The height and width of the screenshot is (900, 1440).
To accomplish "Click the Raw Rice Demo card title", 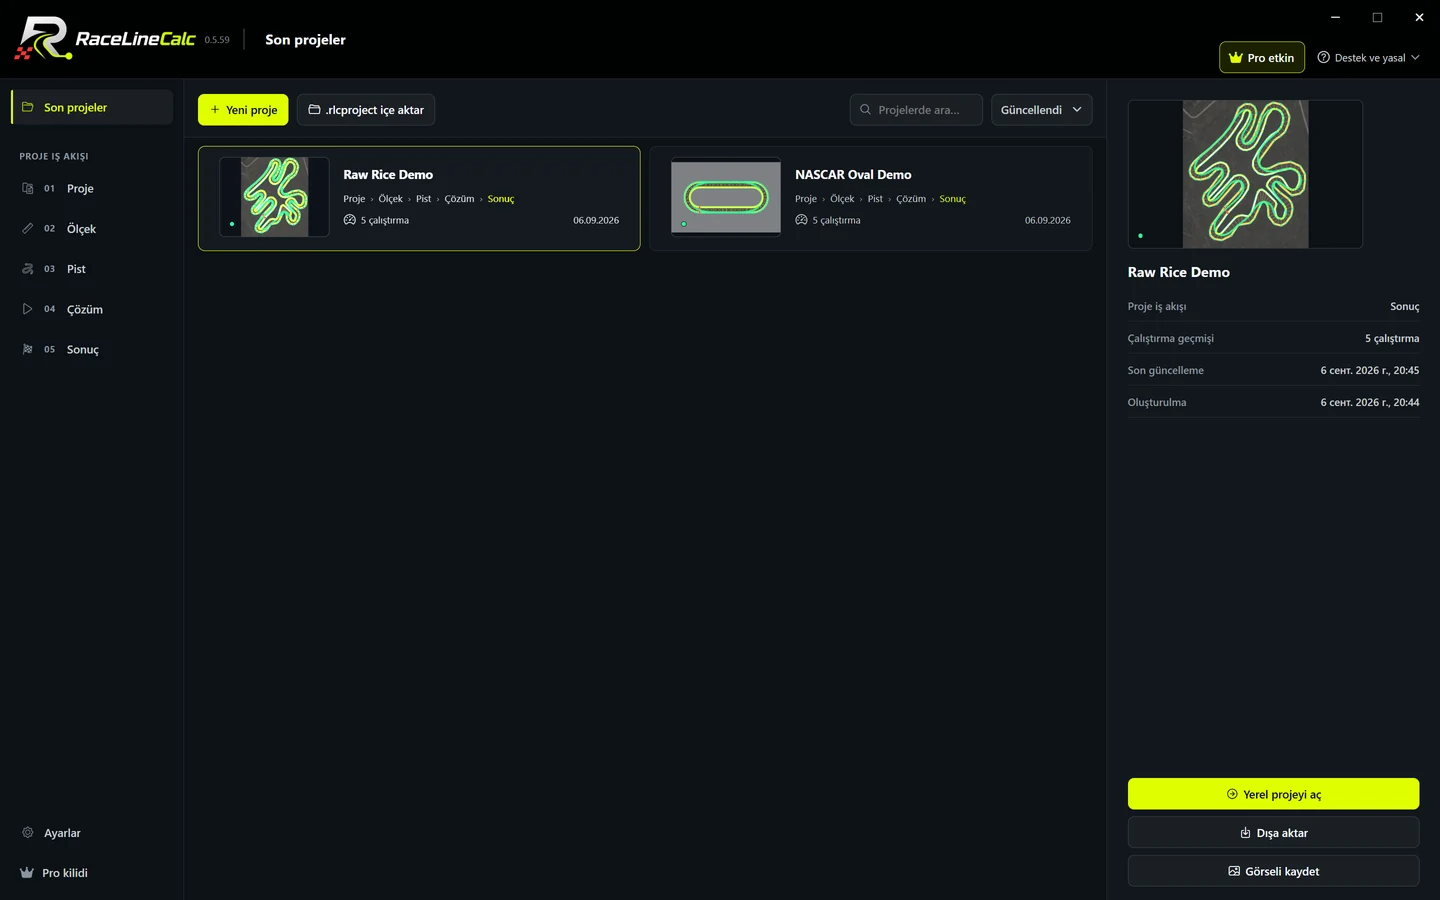I will (x=388, y=174).
